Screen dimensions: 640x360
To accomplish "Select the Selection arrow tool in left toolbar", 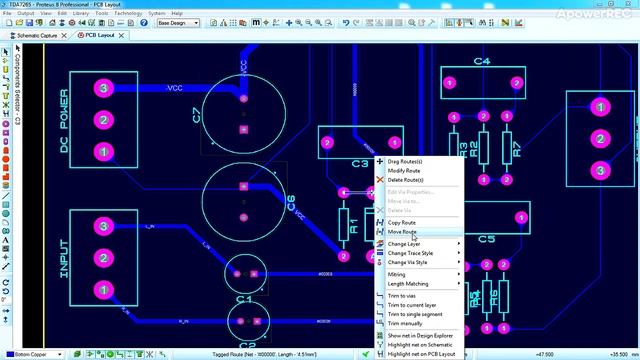I will (6, 52).
